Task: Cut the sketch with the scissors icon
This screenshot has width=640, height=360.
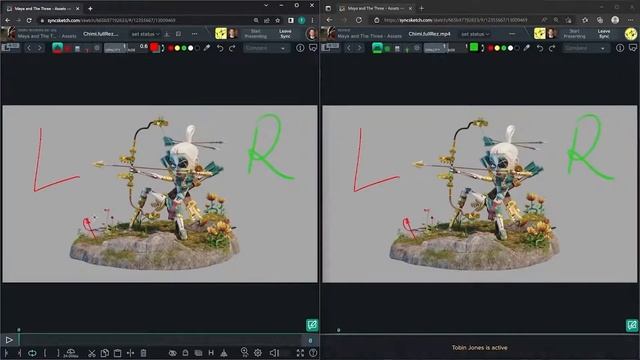Action: 92,353
